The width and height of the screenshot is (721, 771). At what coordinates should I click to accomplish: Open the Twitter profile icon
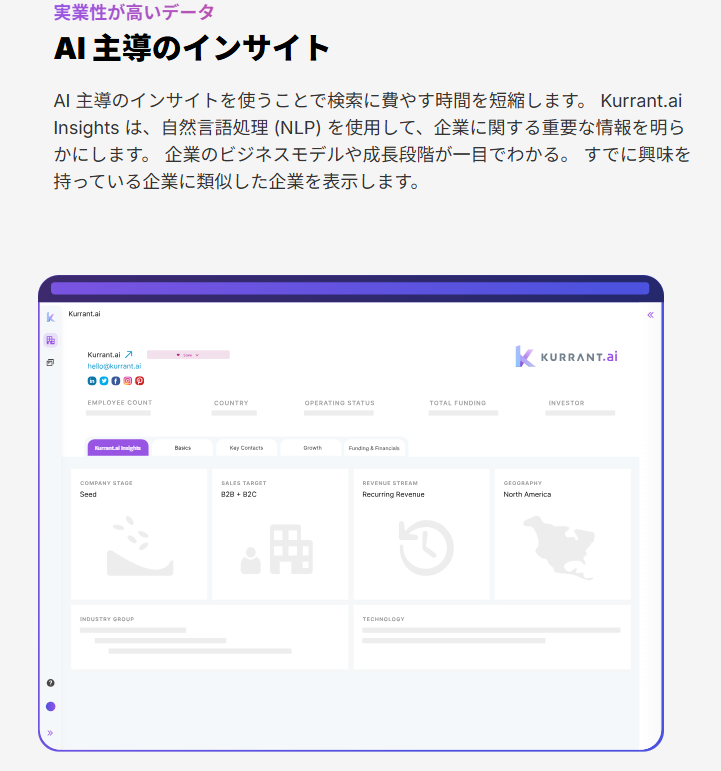(104, 381)
